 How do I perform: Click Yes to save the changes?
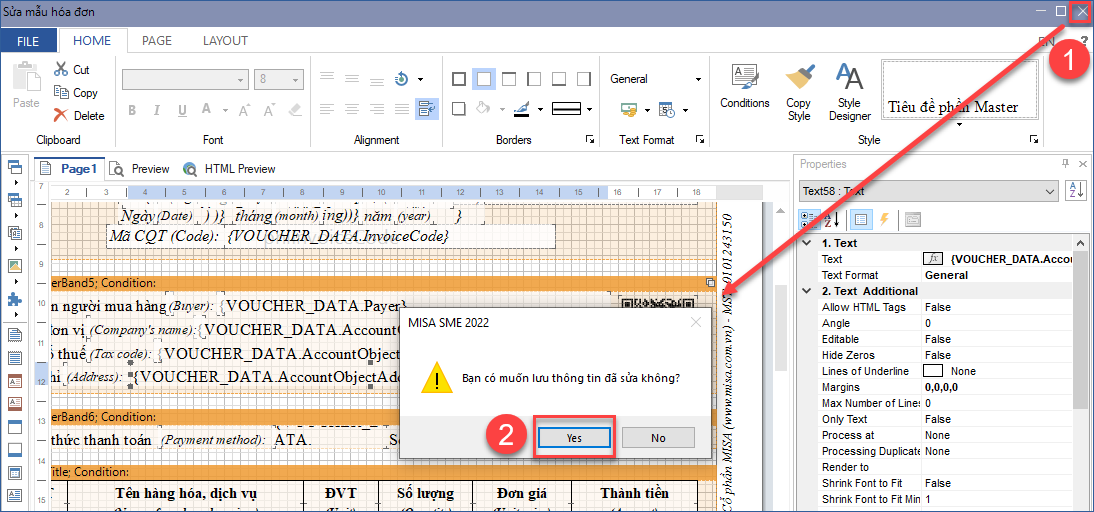click(574, 438)
